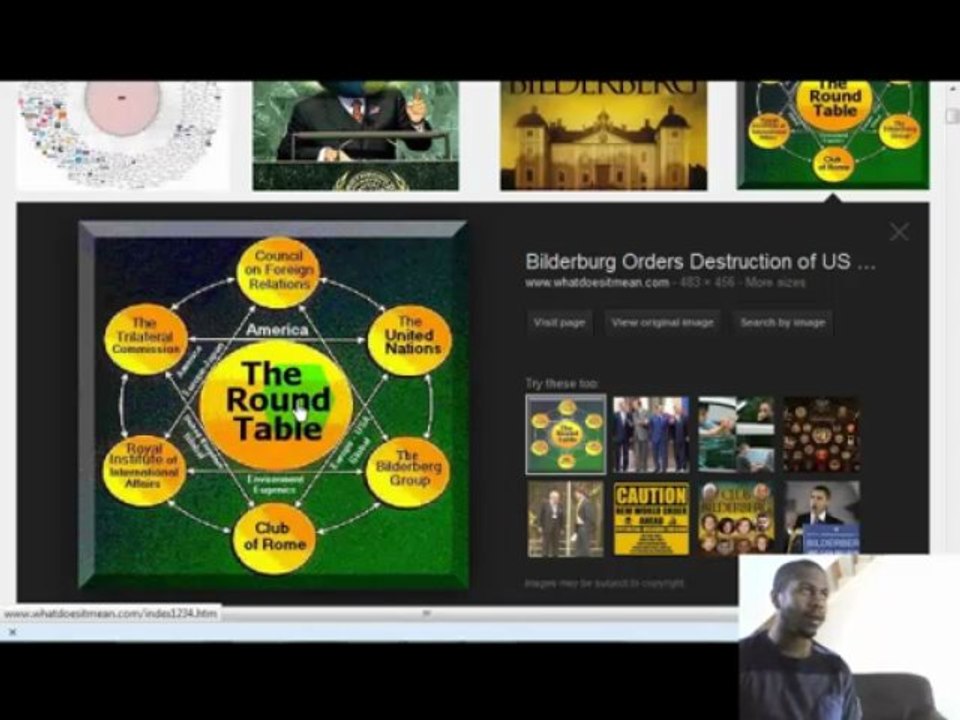Click the horizontal scrollbar at page bottom
The height and width of the screenshot is (720, 960).
click(426, 613)
